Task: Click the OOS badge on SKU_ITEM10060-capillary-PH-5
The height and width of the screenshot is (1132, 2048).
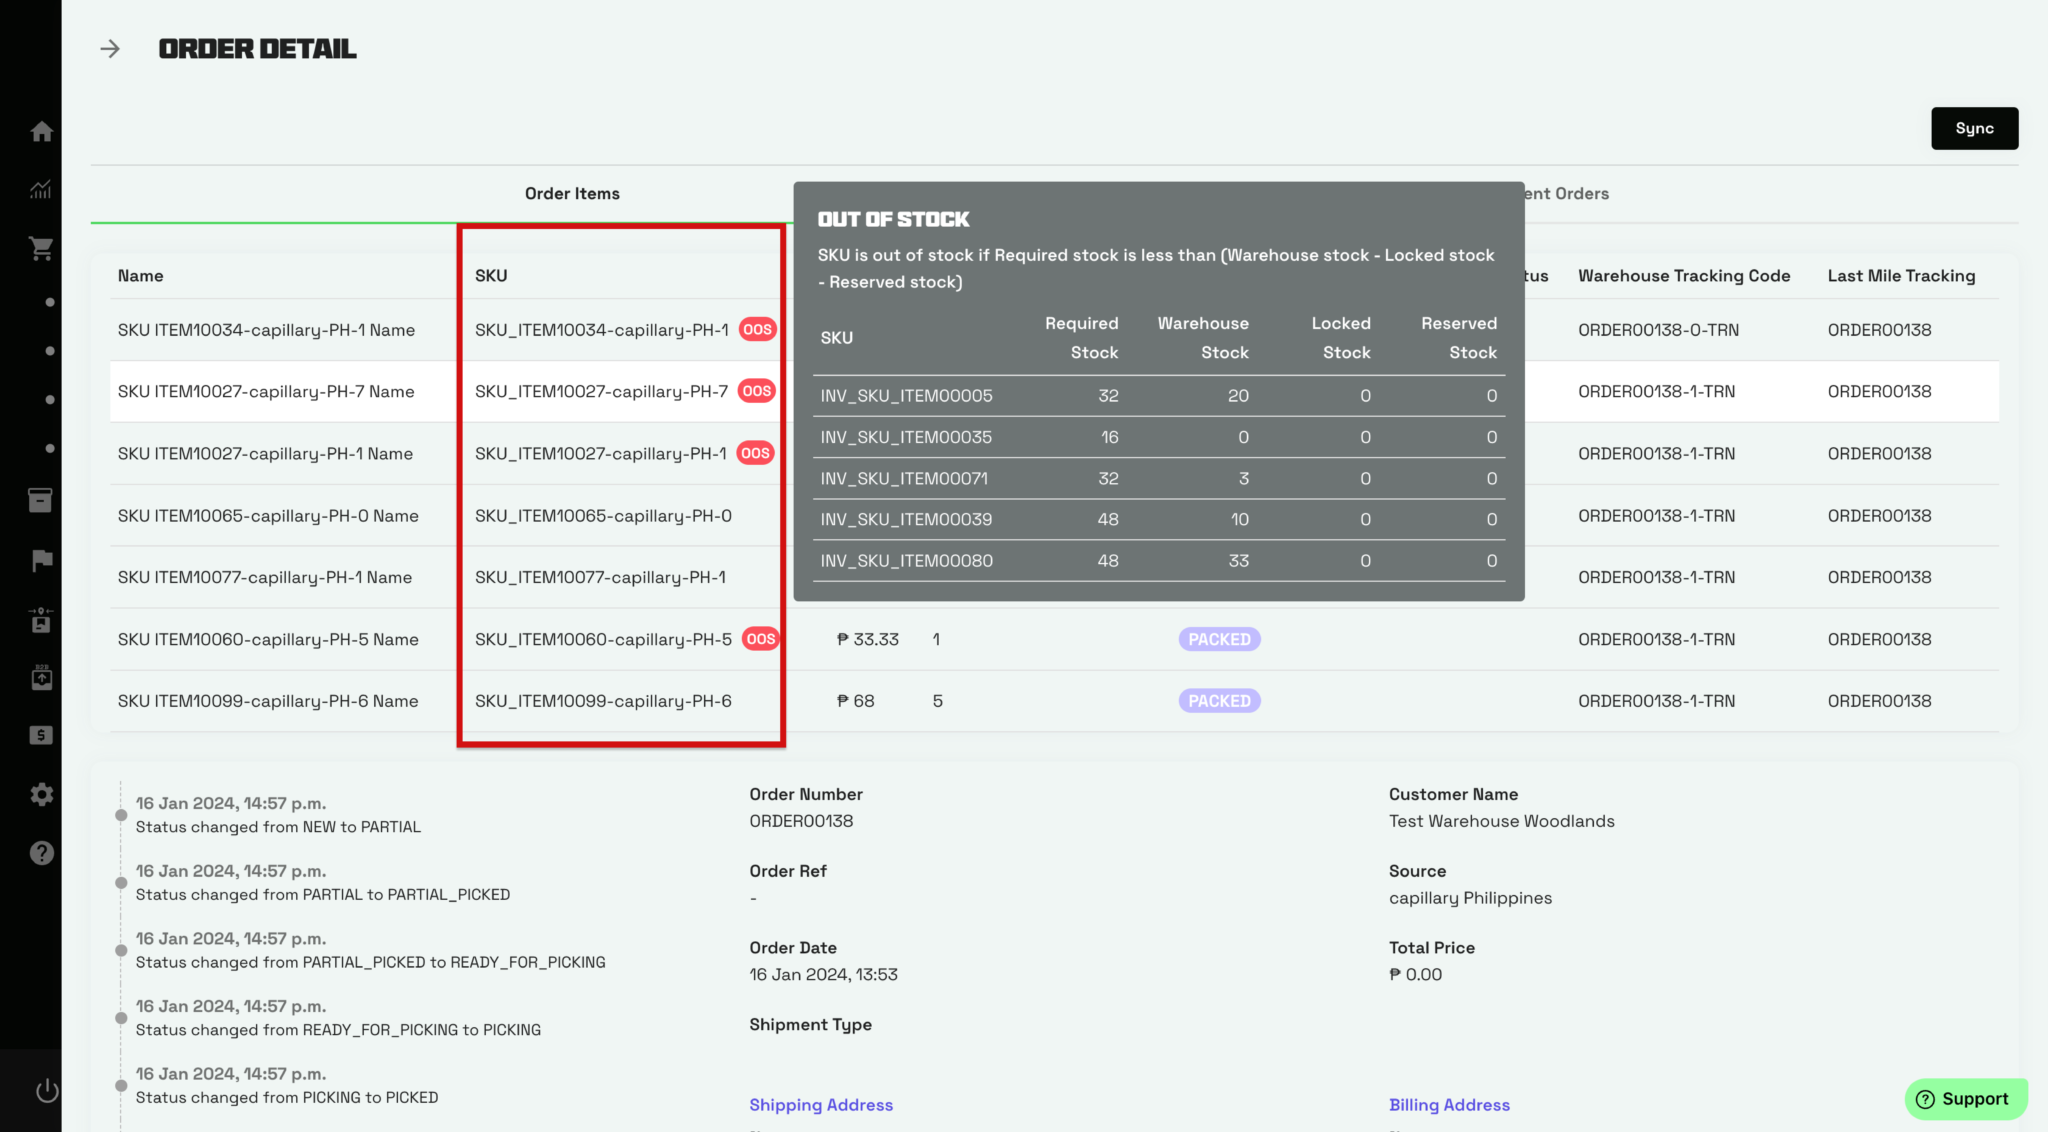Action: click(x=760, y=639)
